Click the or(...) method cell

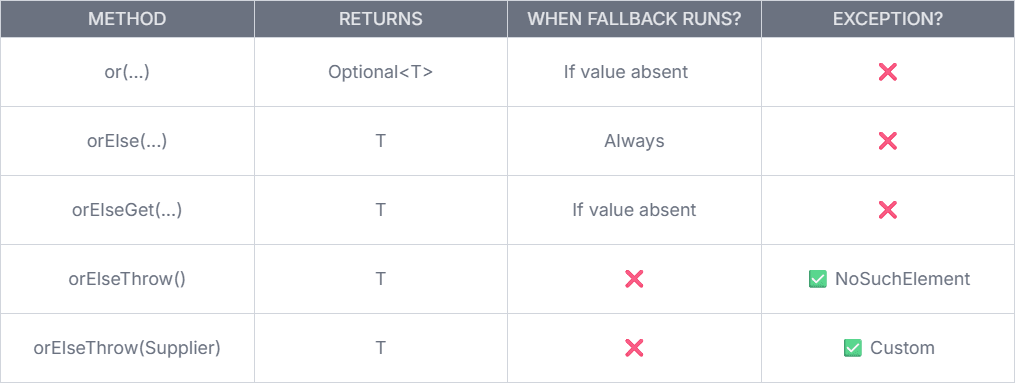[128, 72]
